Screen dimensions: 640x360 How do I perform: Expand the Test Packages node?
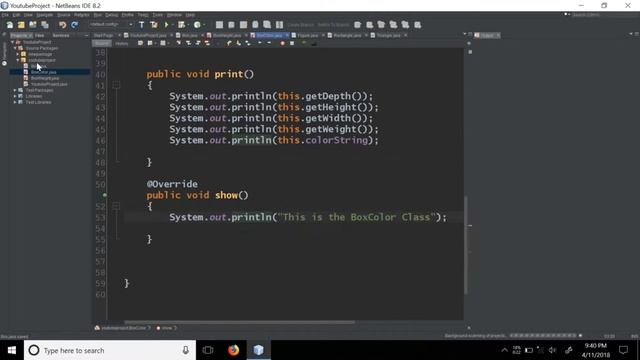[16, 90]
